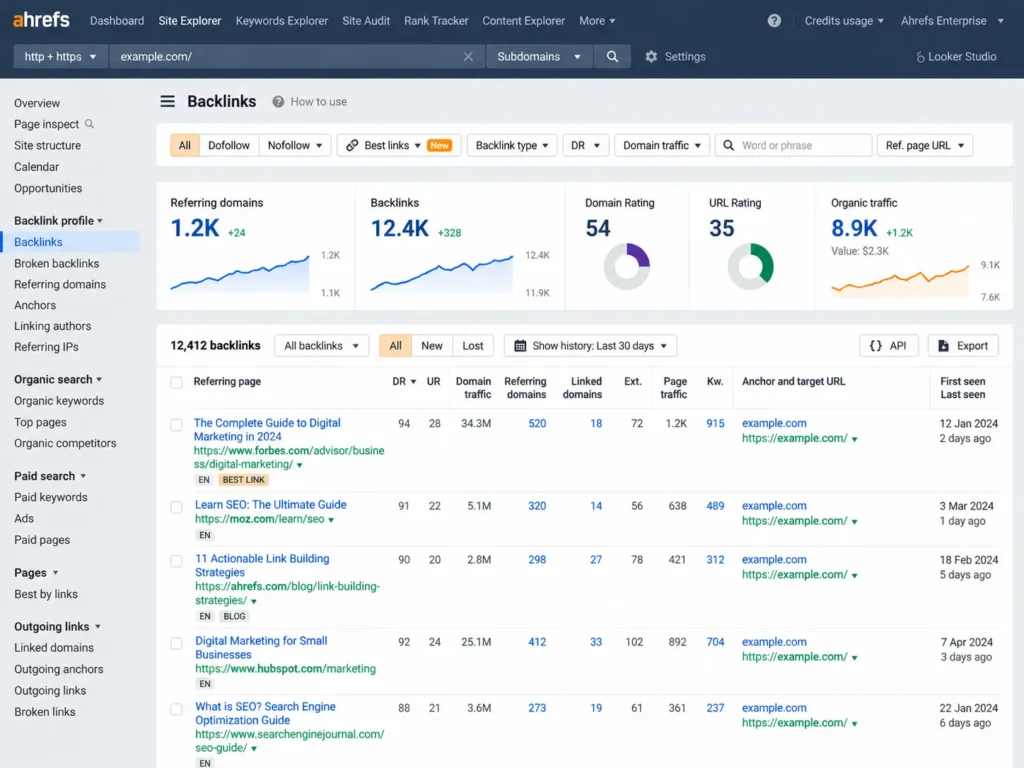This screenshot has height=768, width=1024.
Task: Open Looker Studio
Action: 956,57
